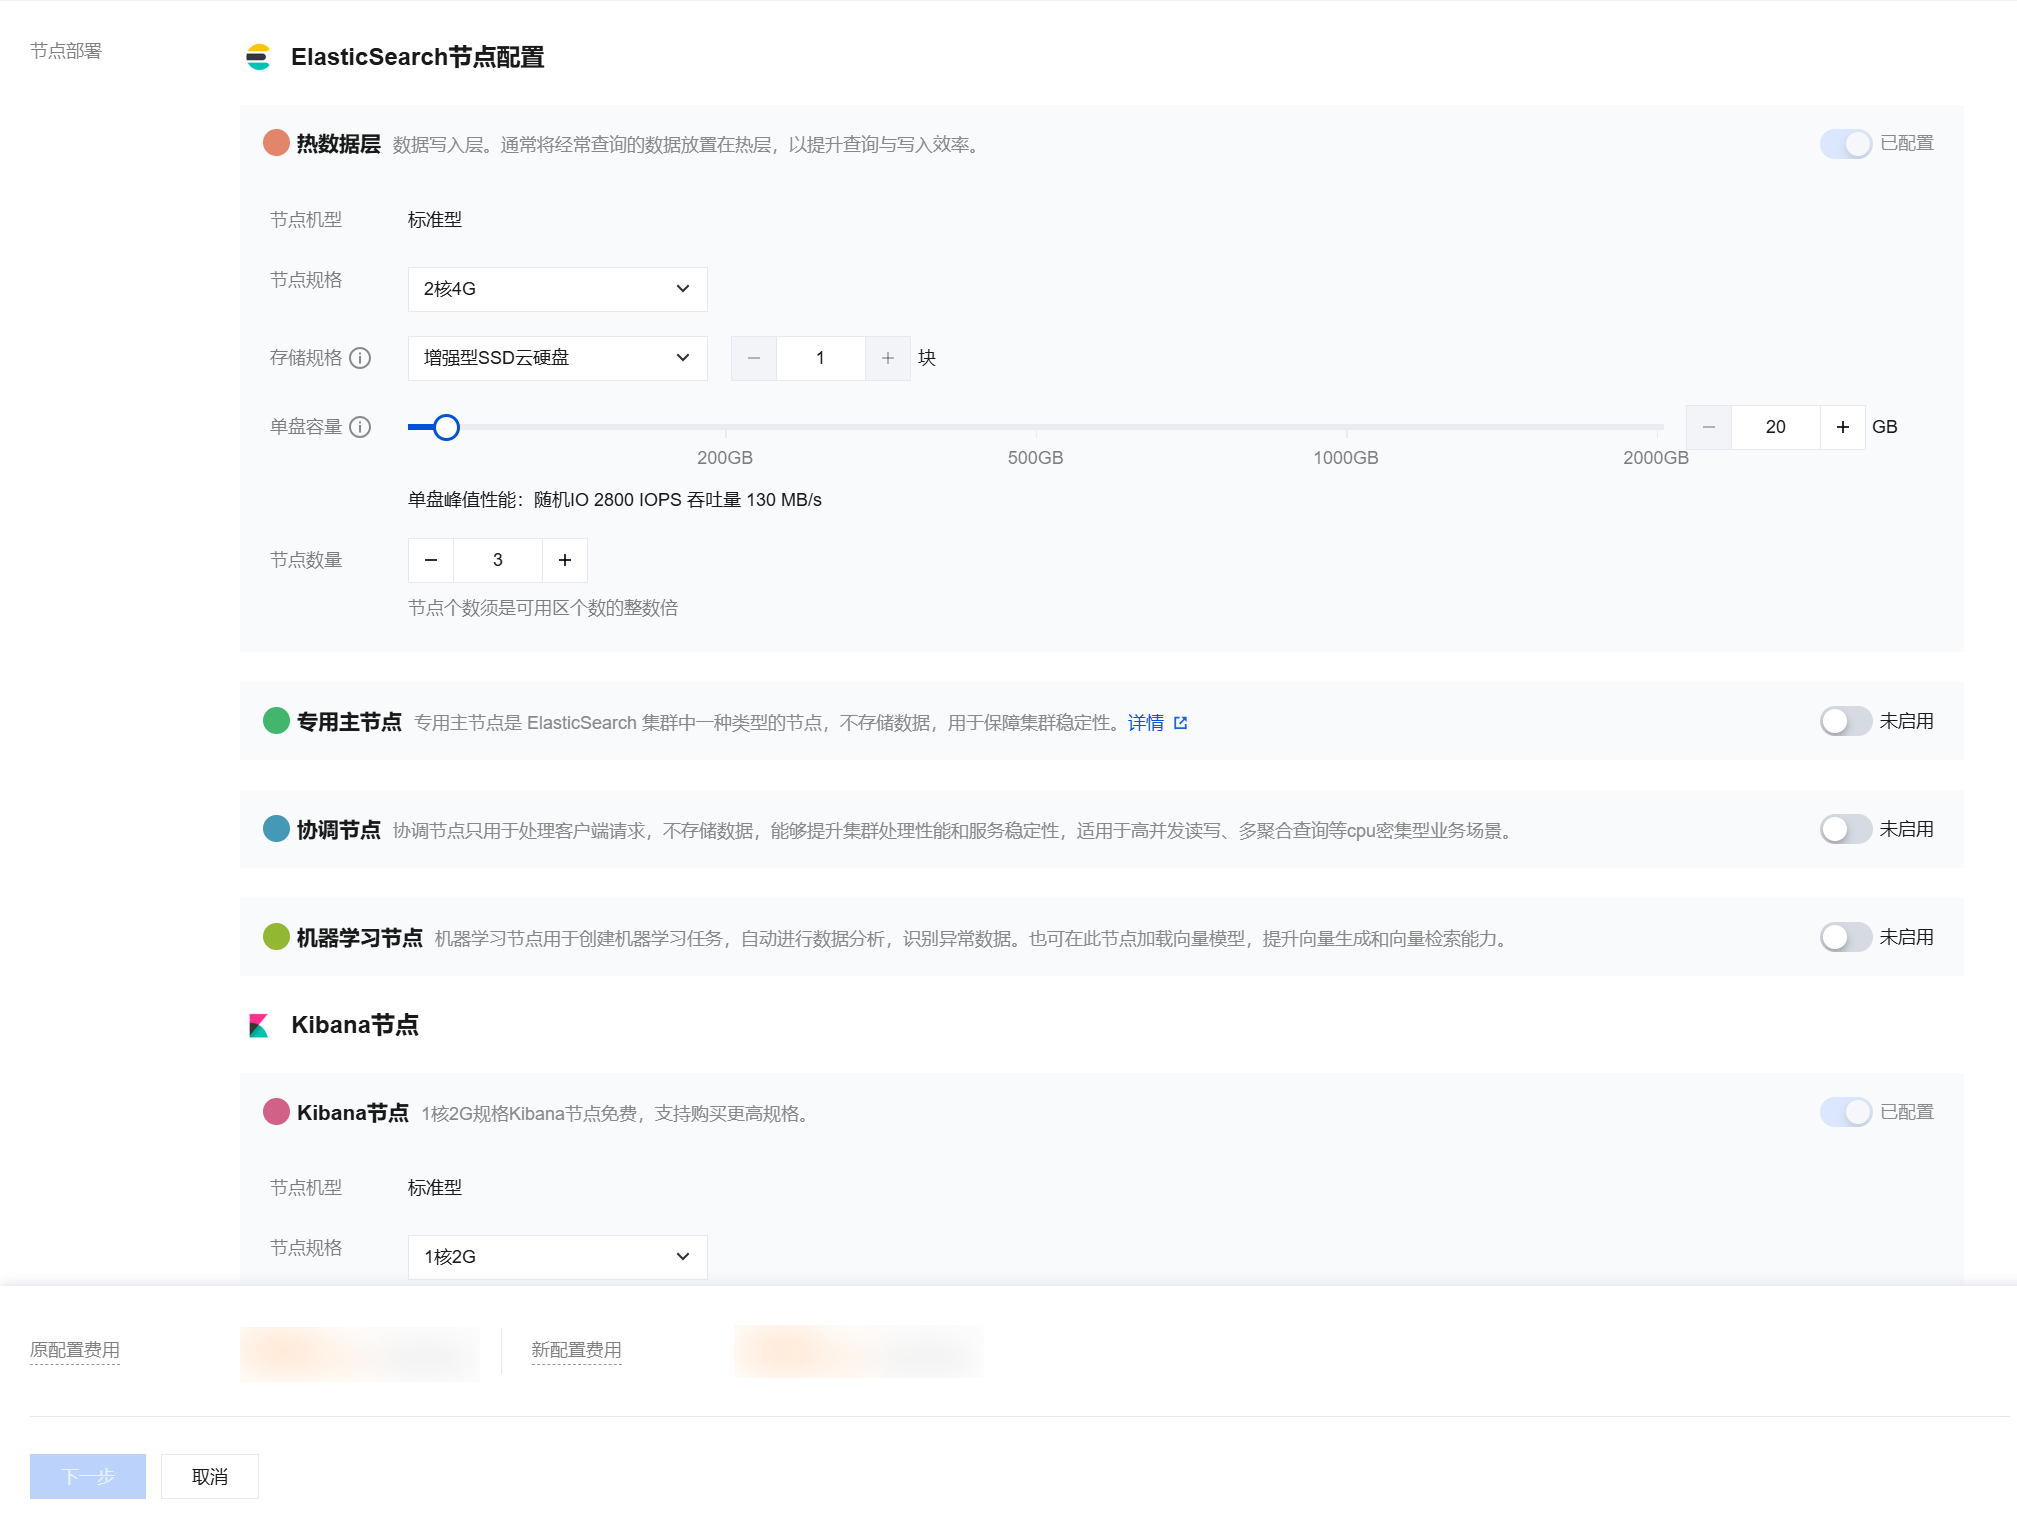Screen dimensions: 2017x1537
Task: Open the 单盘容量 info tooltip icon
Action: point(360,427)
